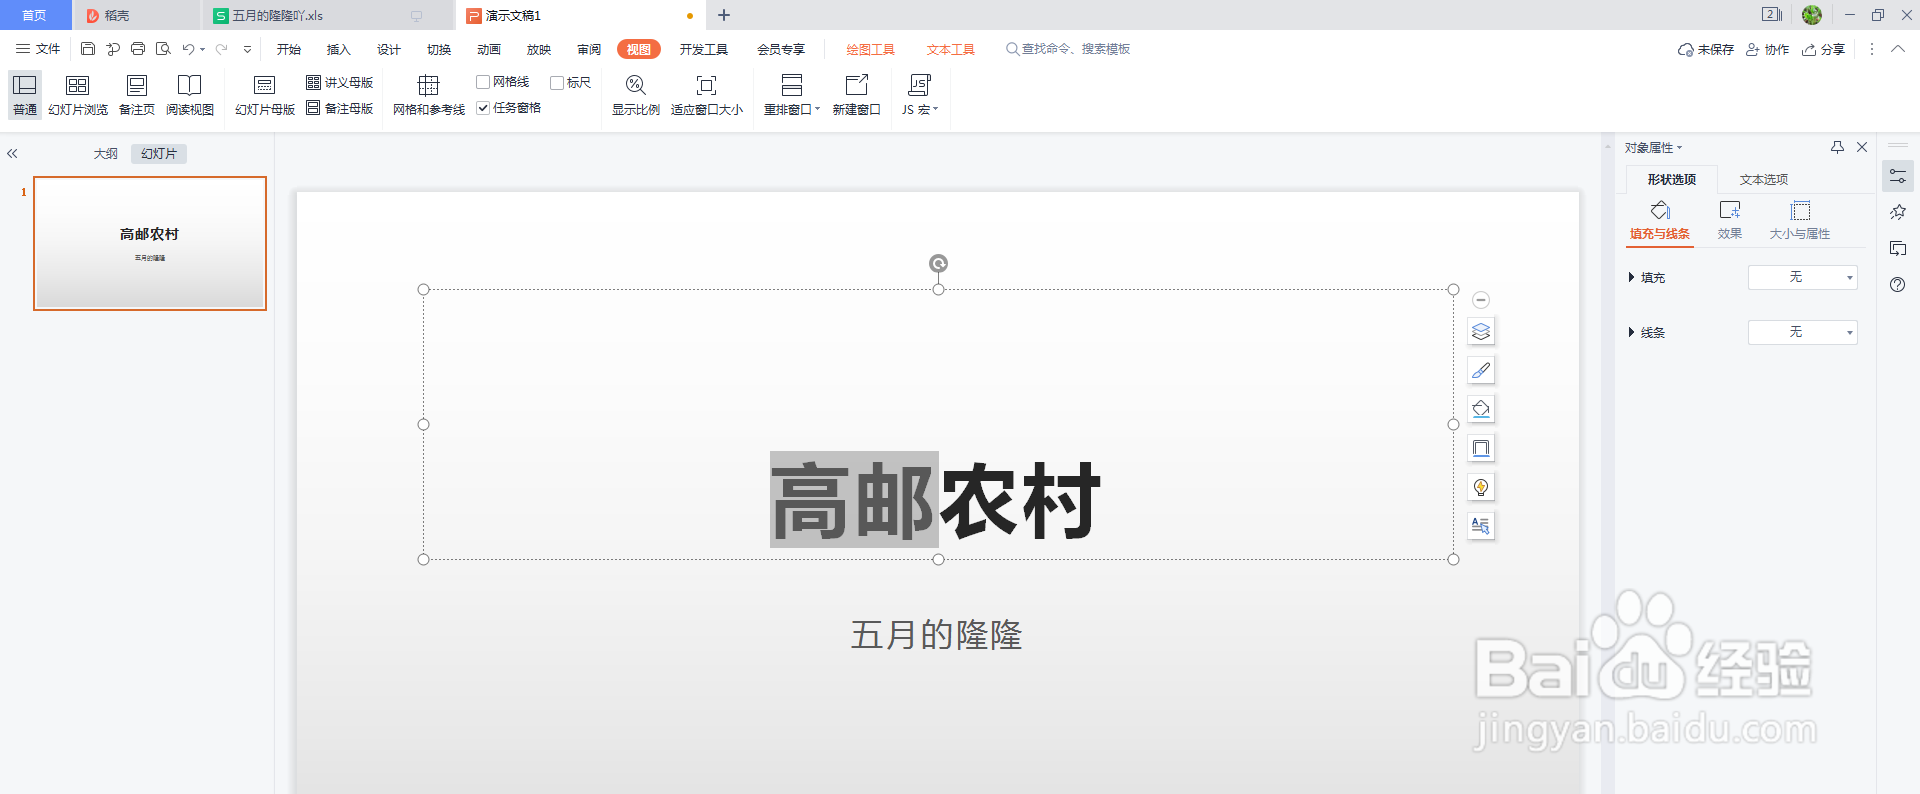
Task: Click the Unsaved status button (未保存)
Action: coord(1706,49)
